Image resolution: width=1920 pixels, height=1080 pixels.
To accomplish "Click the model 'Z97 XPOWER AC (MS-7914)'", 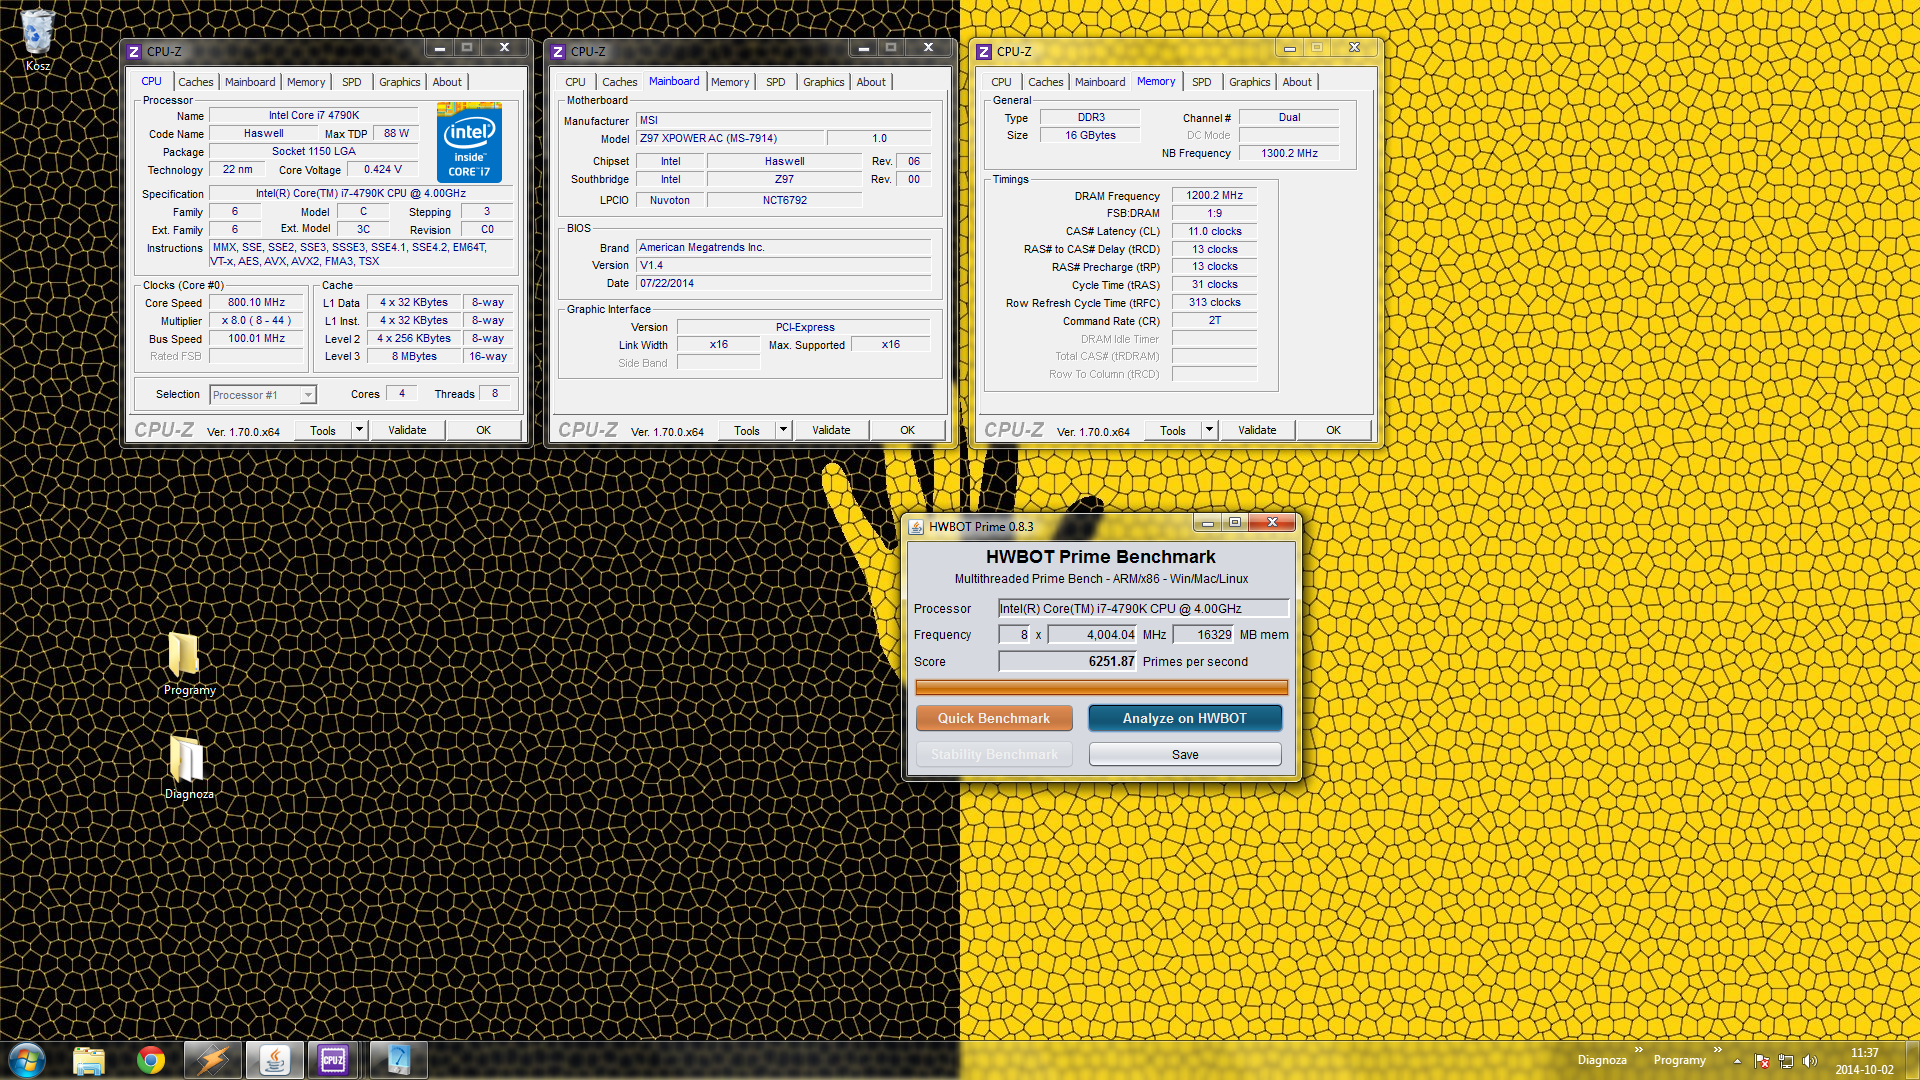I will pyautogui.click(x=729, y=138).
